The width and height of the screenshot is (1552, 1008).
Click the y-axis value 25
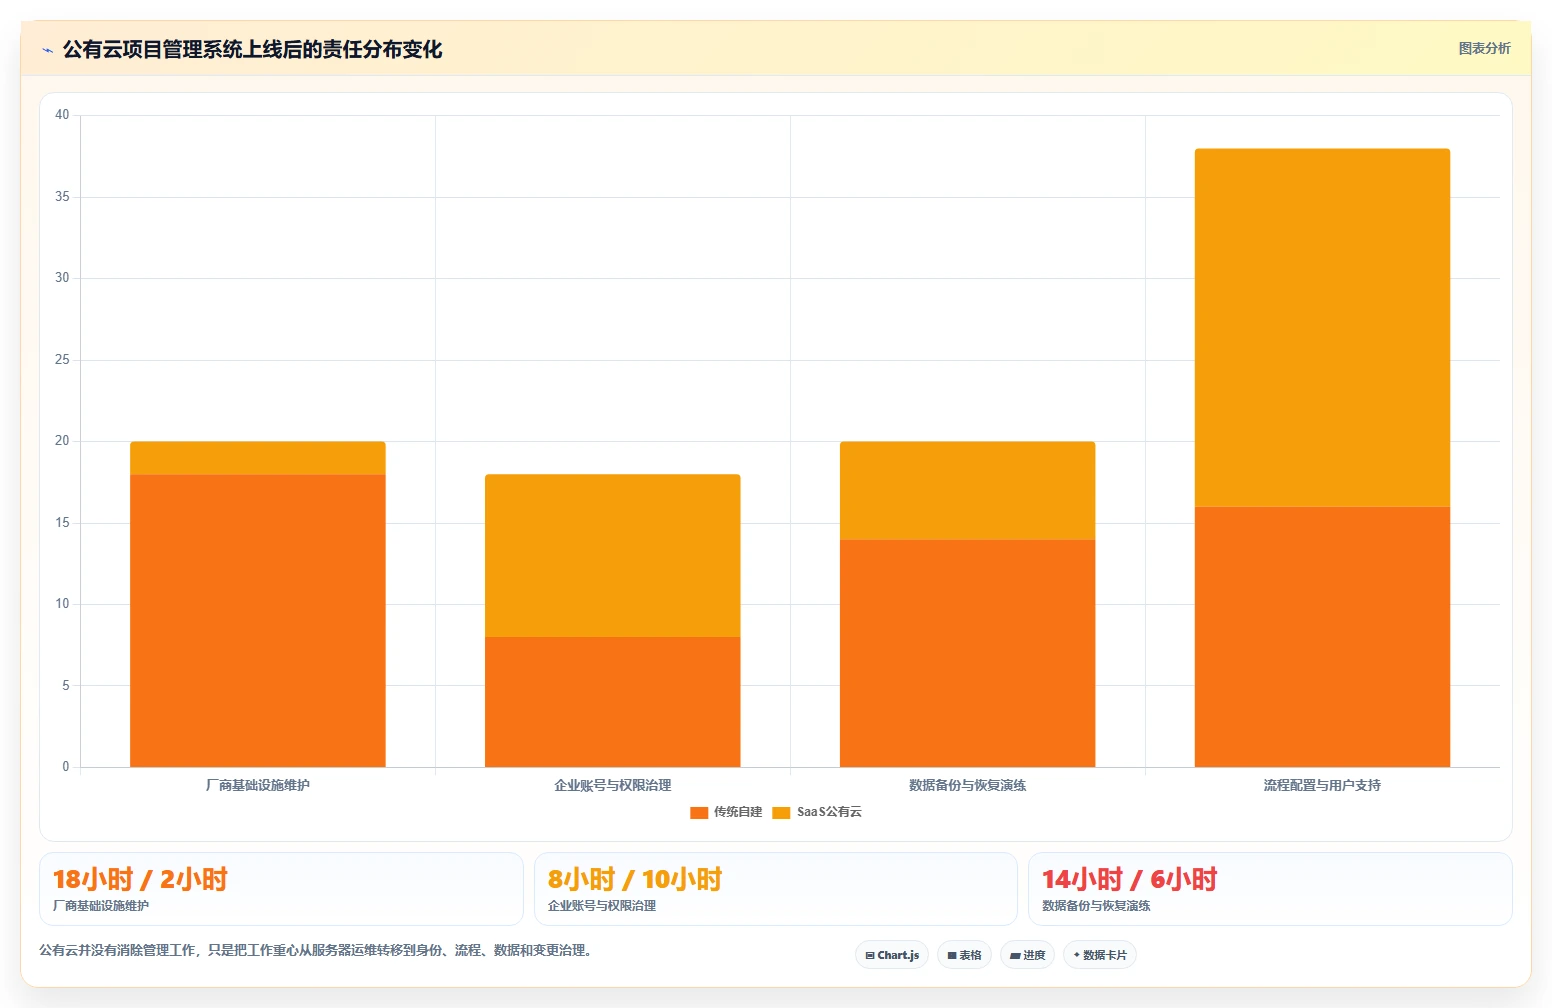click(62, 360)
